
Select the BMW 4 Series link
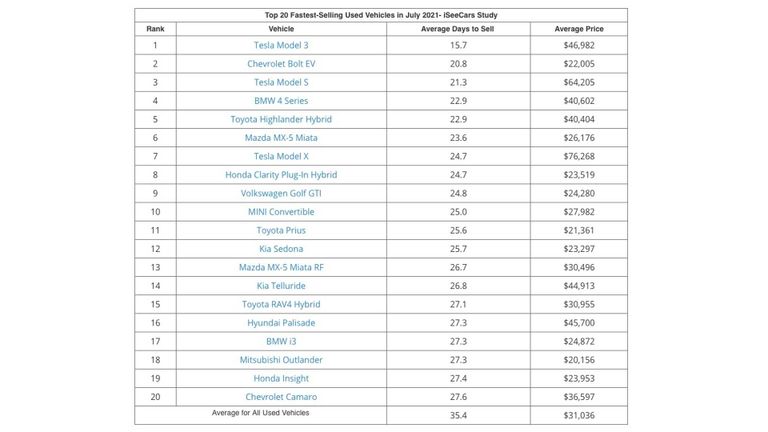(x=281, y=101)
